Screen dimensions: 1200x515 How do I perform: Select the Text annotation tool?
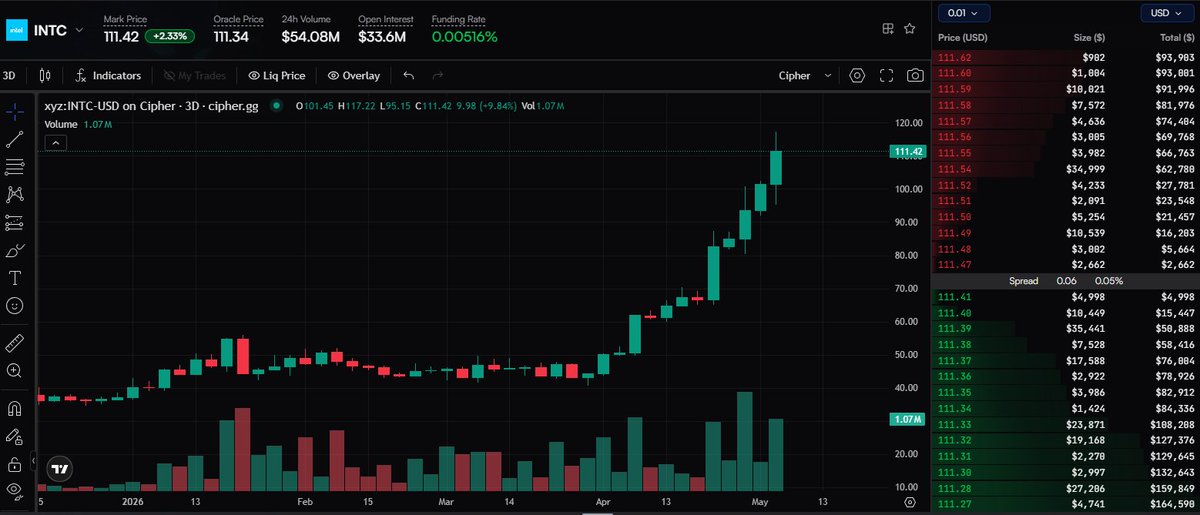[x=14, y=277]
